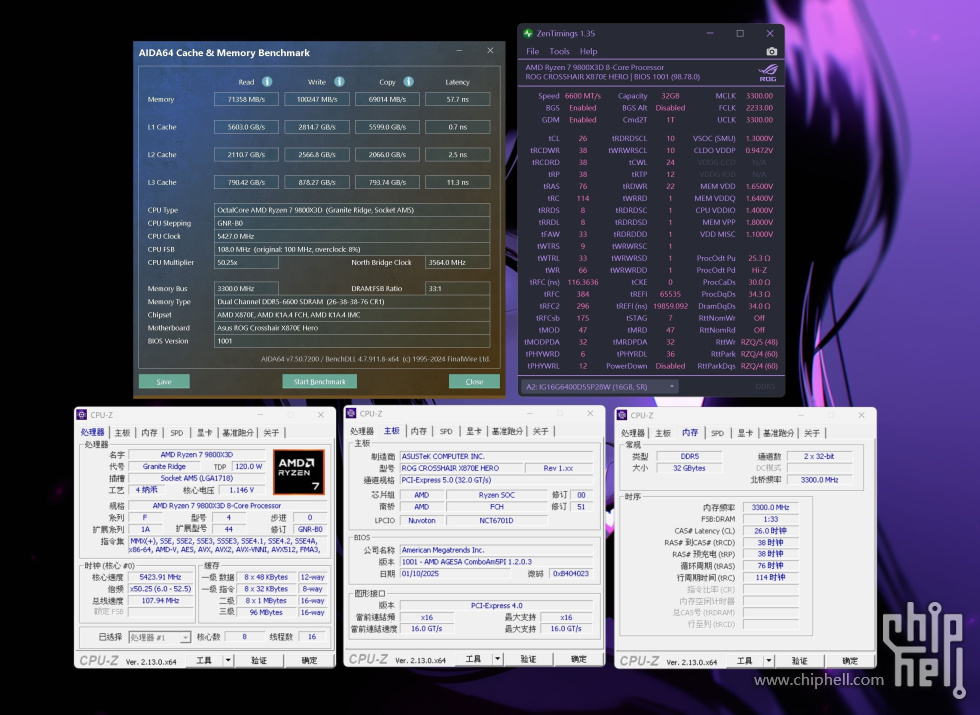The height and width of the screenshot is (715, 980).
Task: Click the 核心电压 value 1.146 V in CPU-Z
Action: [241, 490]
